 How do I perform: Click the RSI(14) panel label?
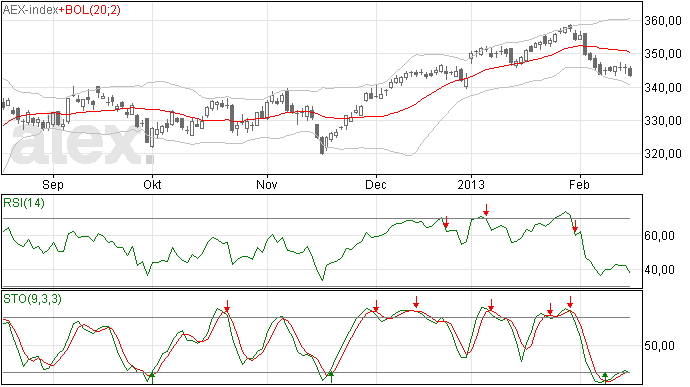(x=24, y=203)
